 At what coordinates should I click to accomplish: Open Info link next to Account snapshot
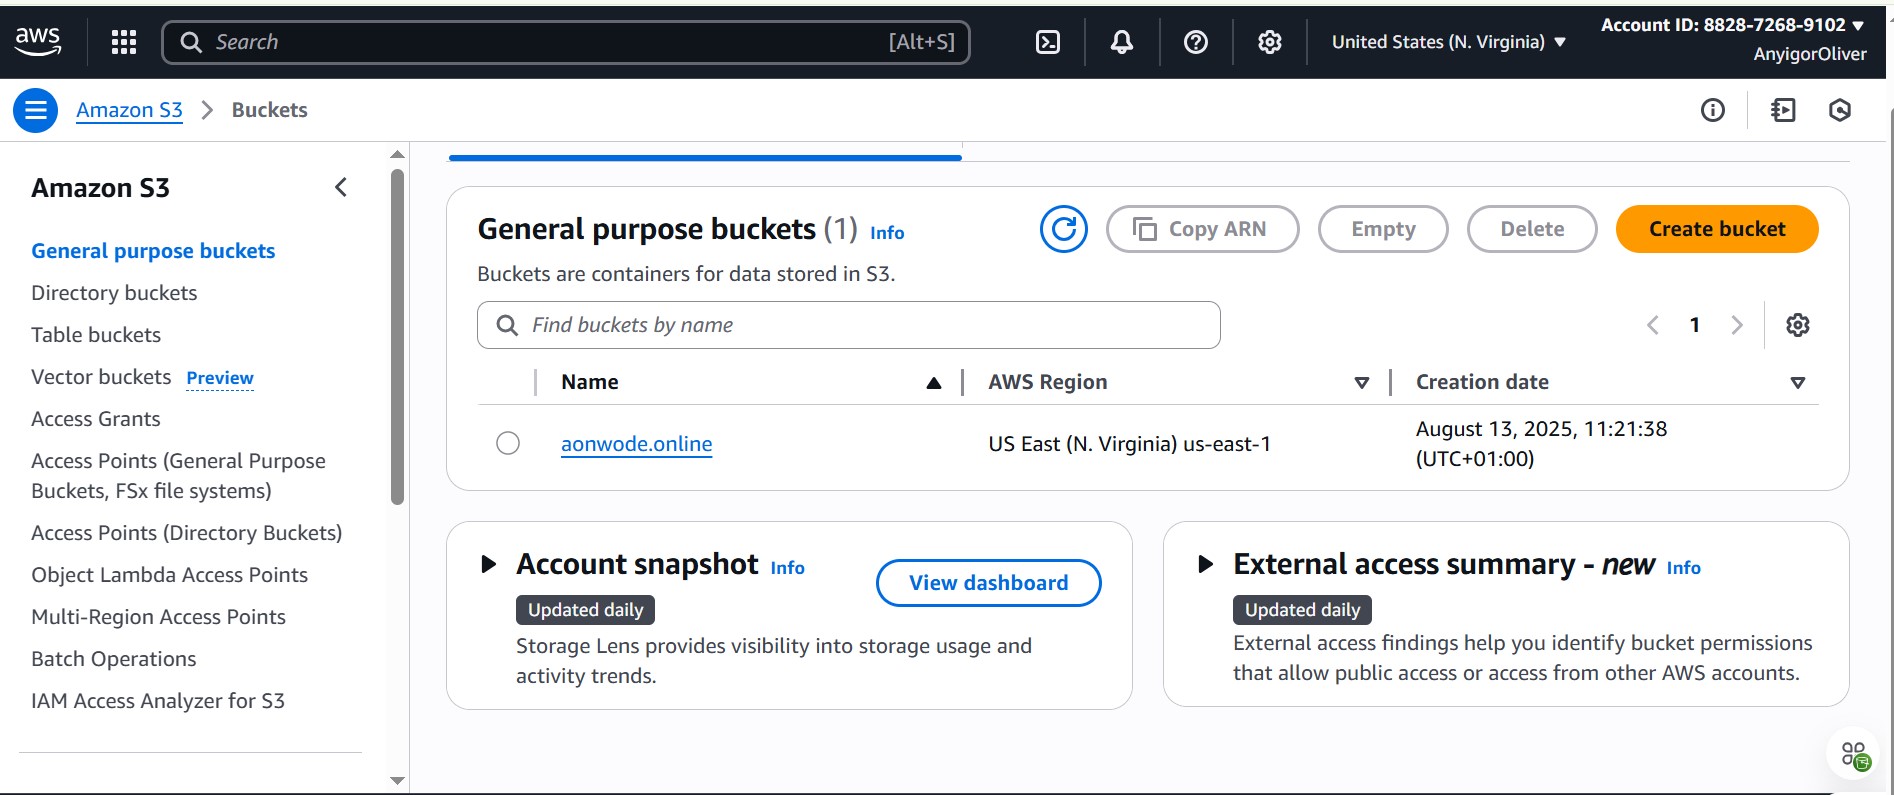[787, 568]
